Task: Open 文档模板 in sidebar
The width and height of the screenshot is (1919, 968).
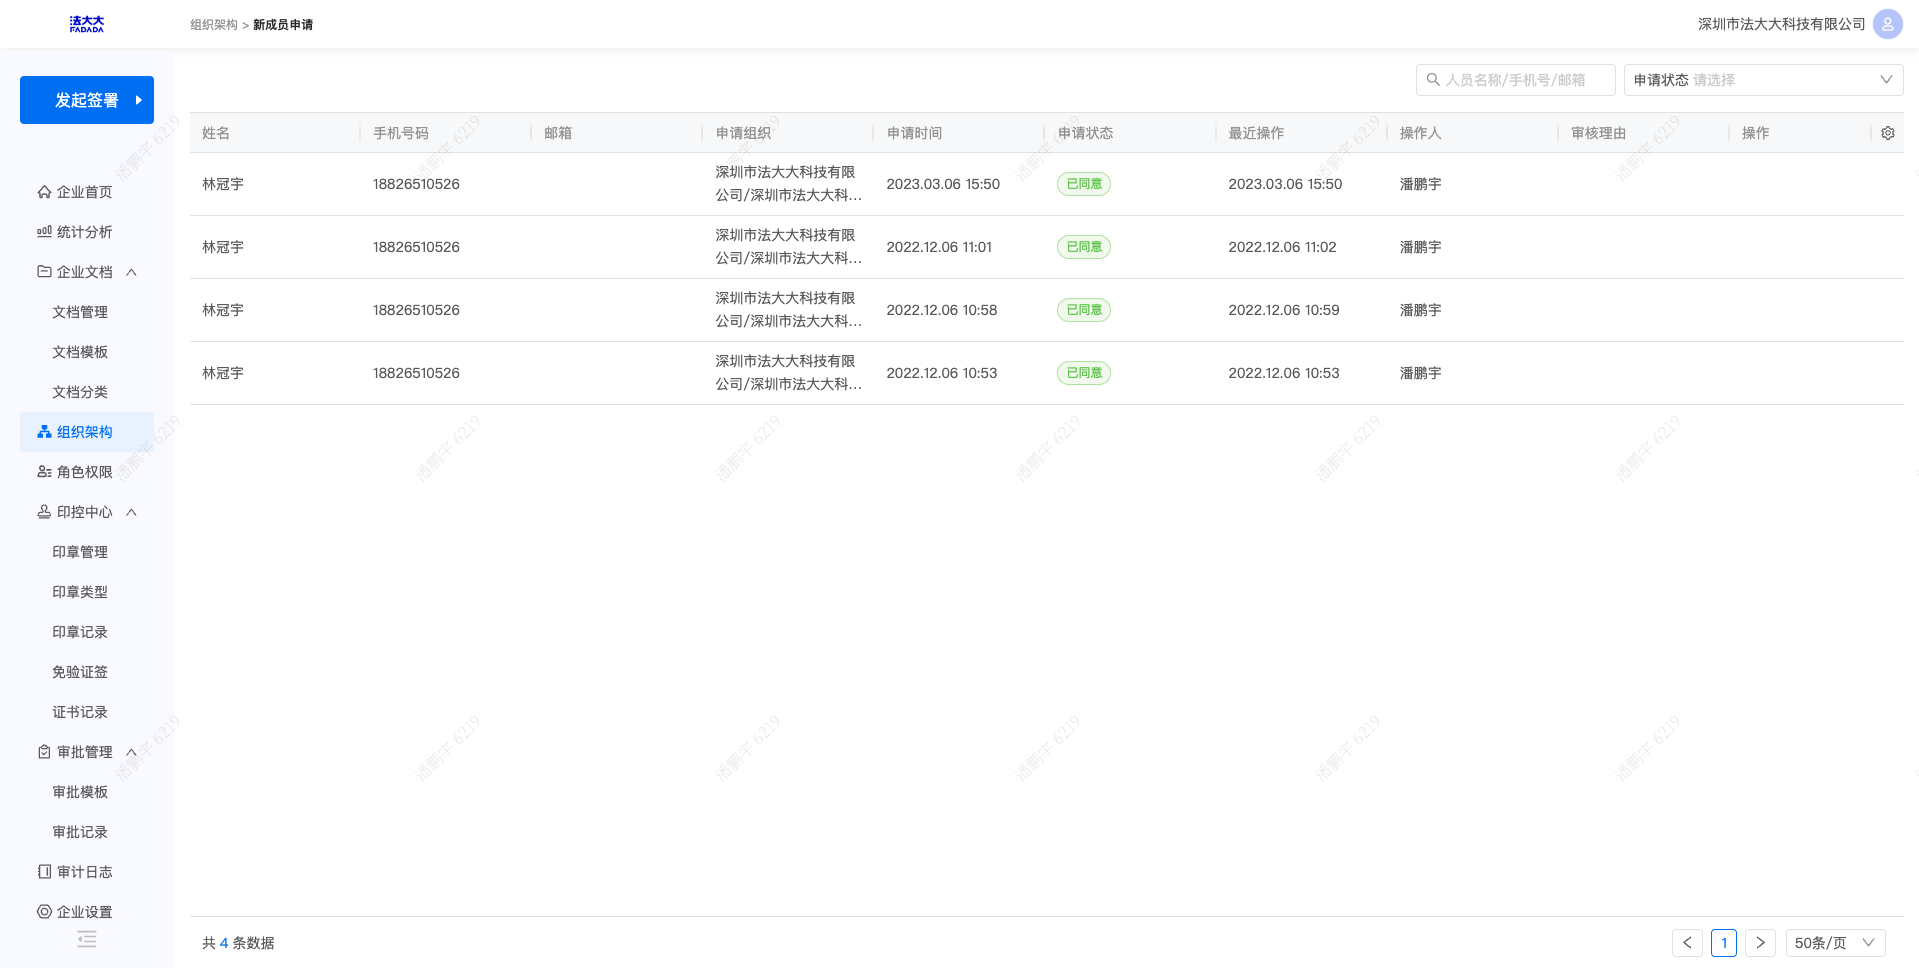Action: pos(80,352)
